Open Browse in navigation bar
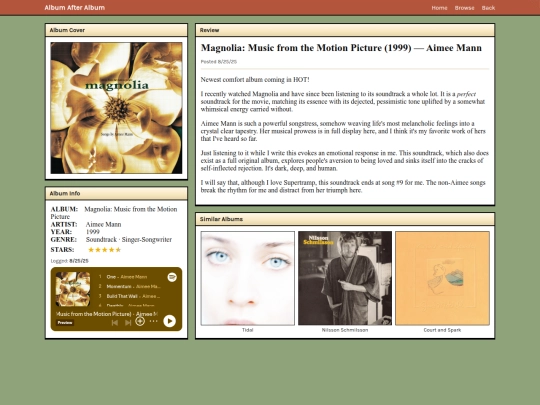The width and height of the screenshot is (540, 405). pos(464,8)
